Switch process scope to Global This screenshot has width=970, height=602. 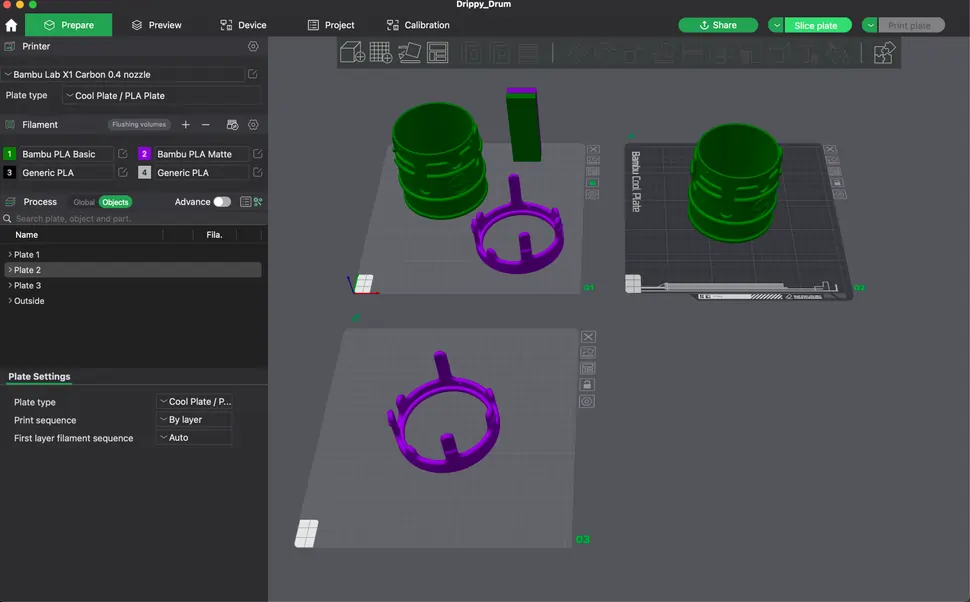[84, 202]
